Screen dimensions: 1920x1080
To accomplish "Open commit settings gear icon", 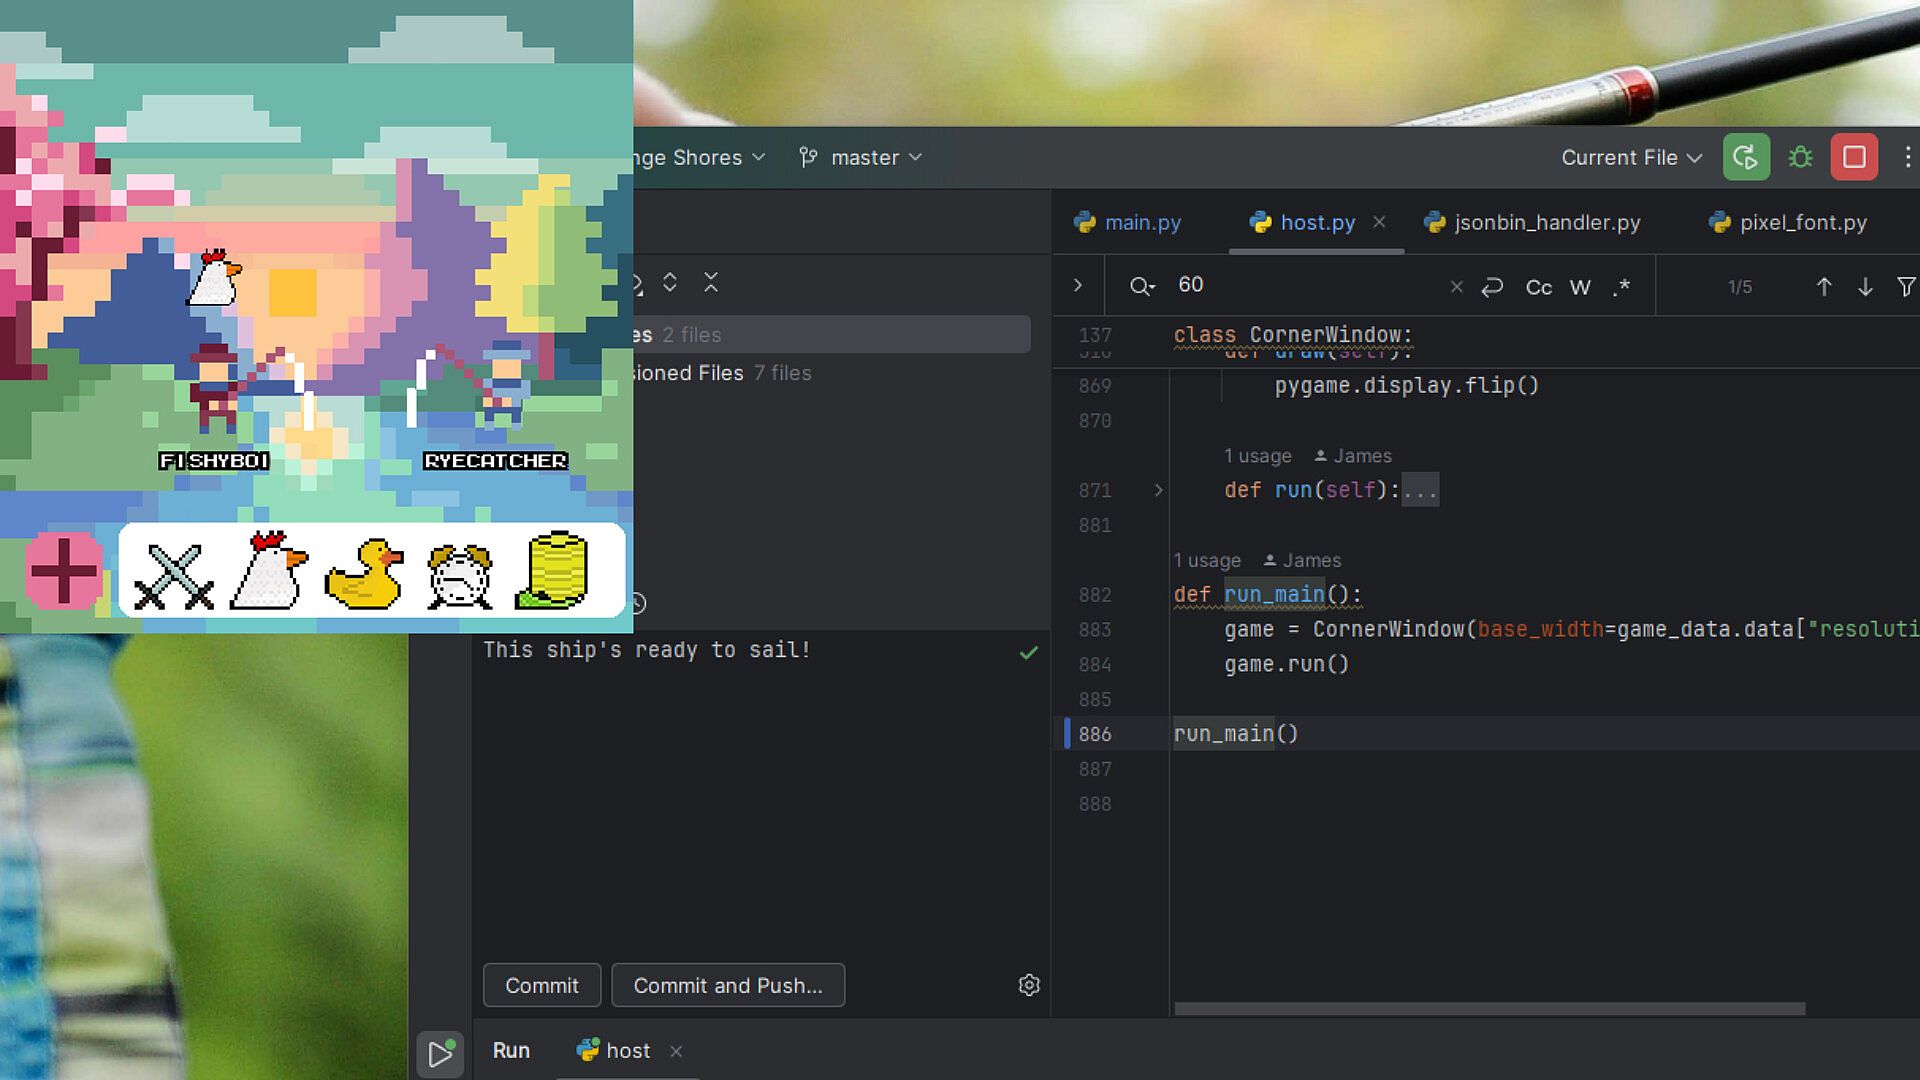I will [x=1029, y=985].
